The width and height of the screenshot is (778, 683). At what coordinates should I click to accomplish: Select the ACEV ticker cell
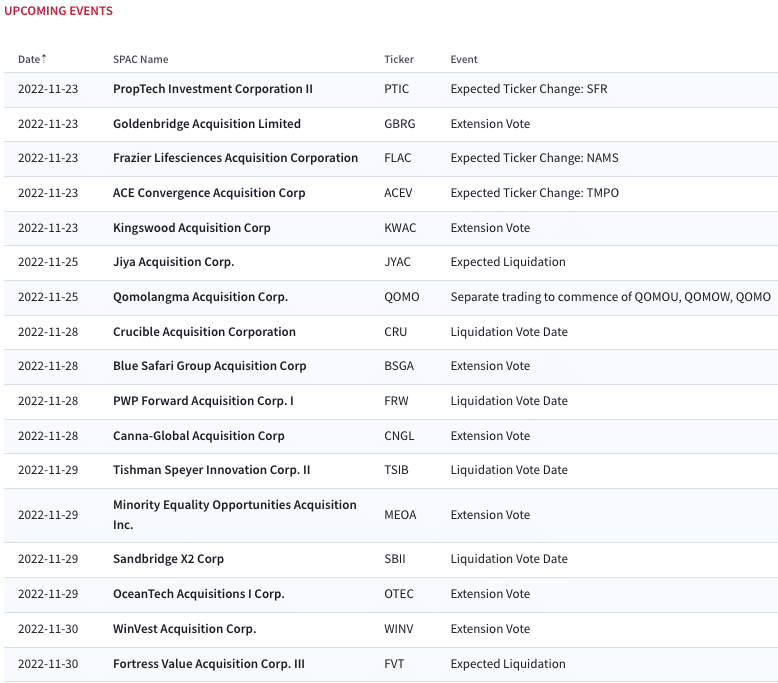pyautogui.click(x=398, y=193)
